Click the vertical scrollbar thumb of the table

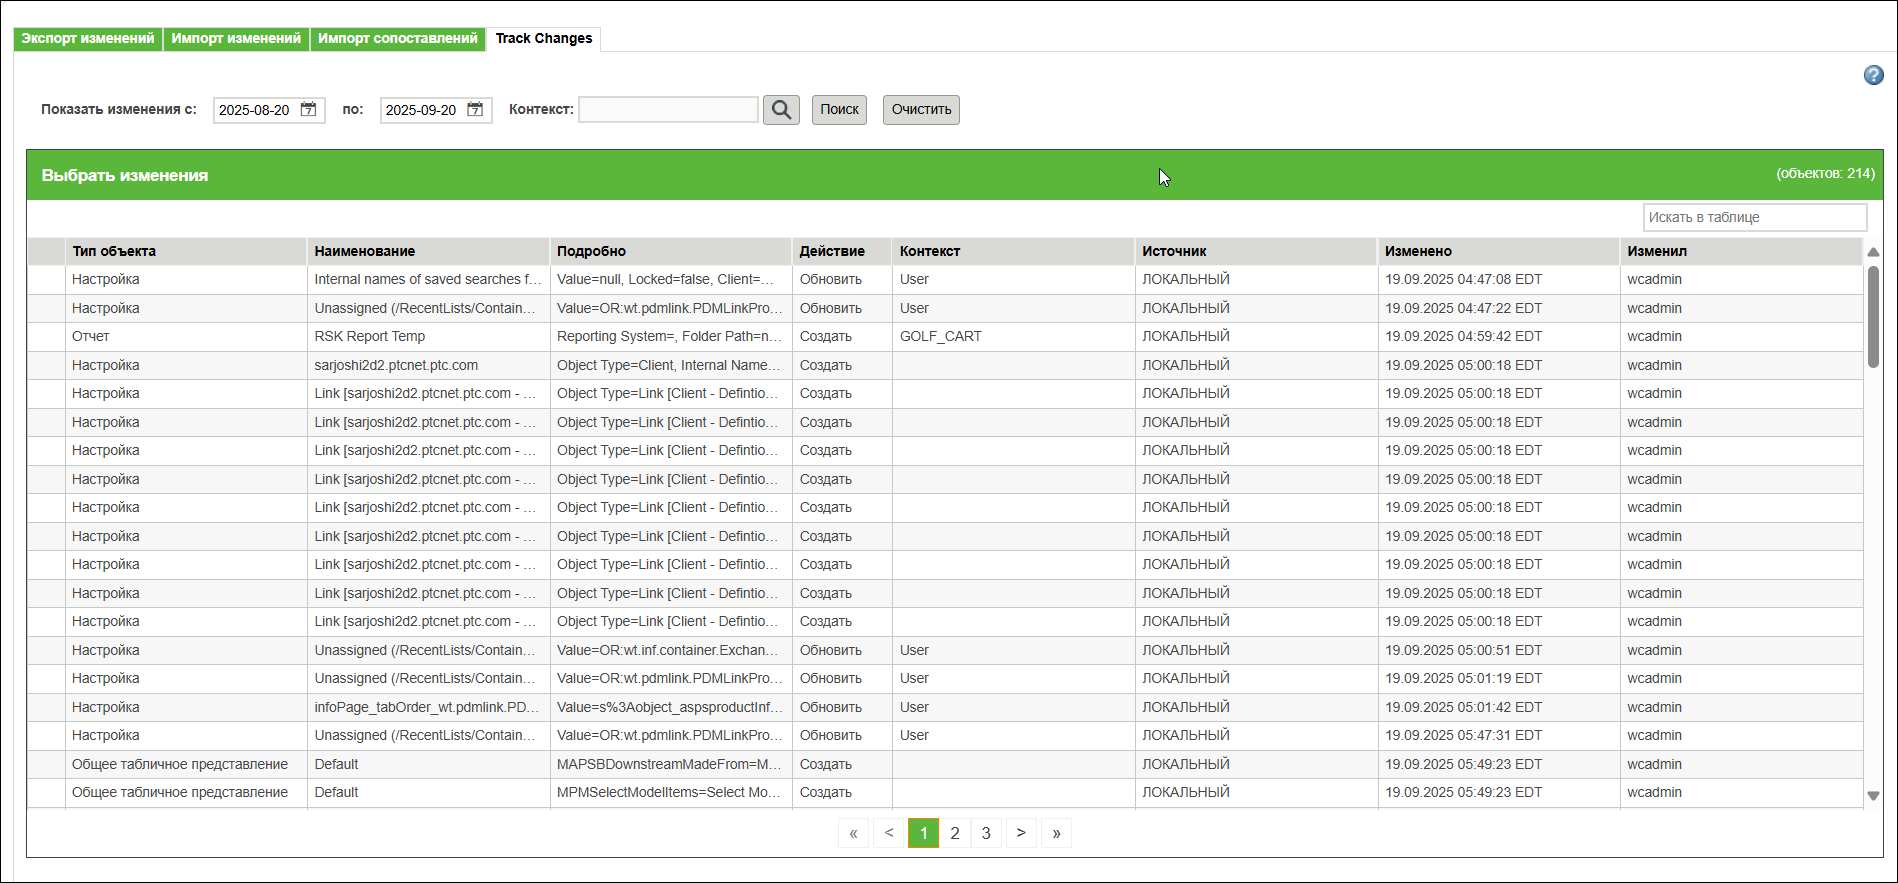pyautogui.click(x=1873, y=317)
